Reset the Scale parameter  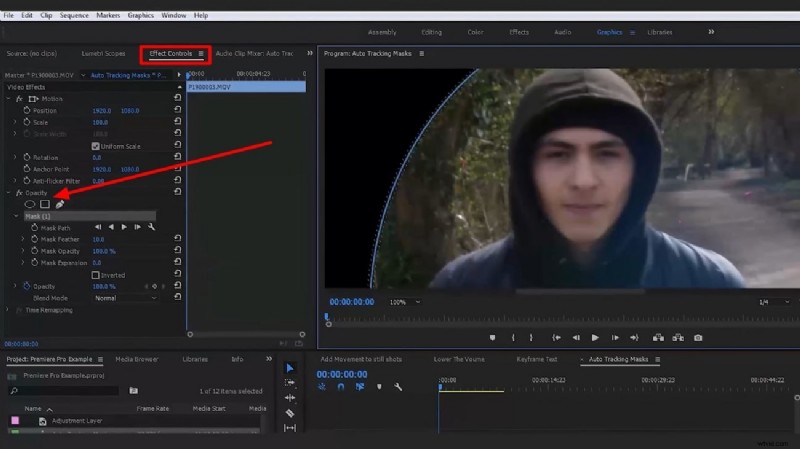click(x=178, y=121)
